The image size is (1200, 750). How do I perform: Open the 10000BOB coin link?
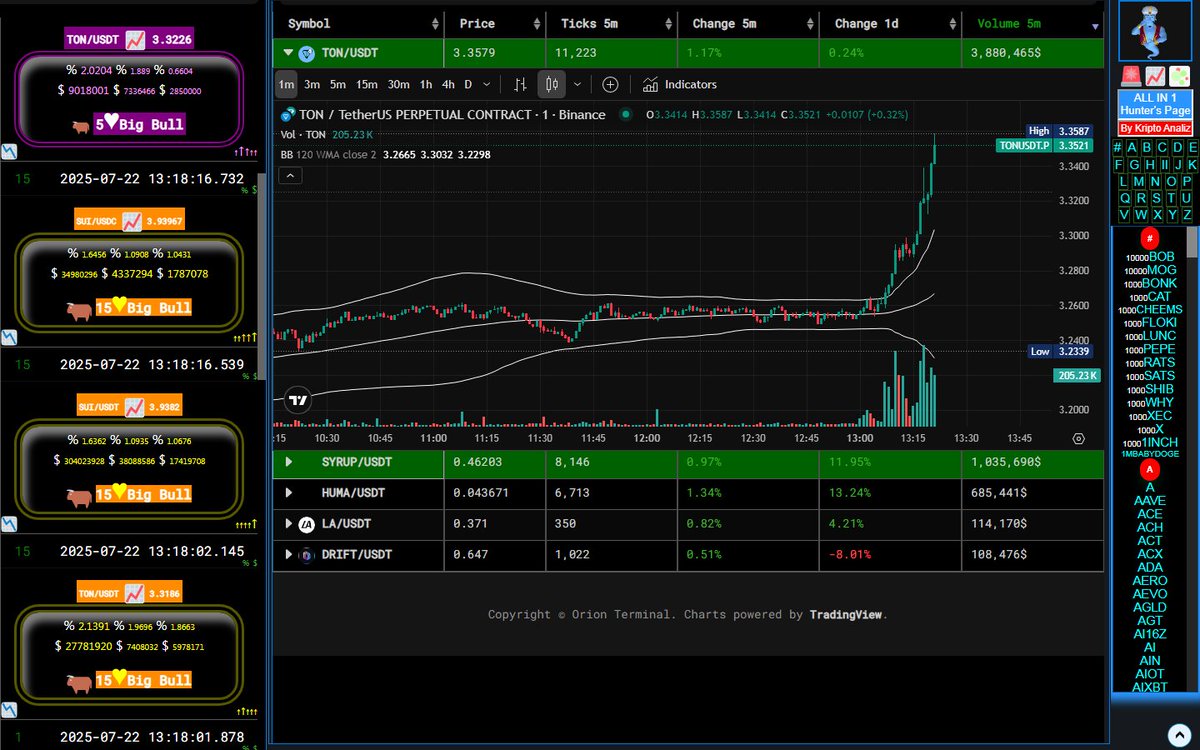pyautogui.click(x=1150, y=257)
